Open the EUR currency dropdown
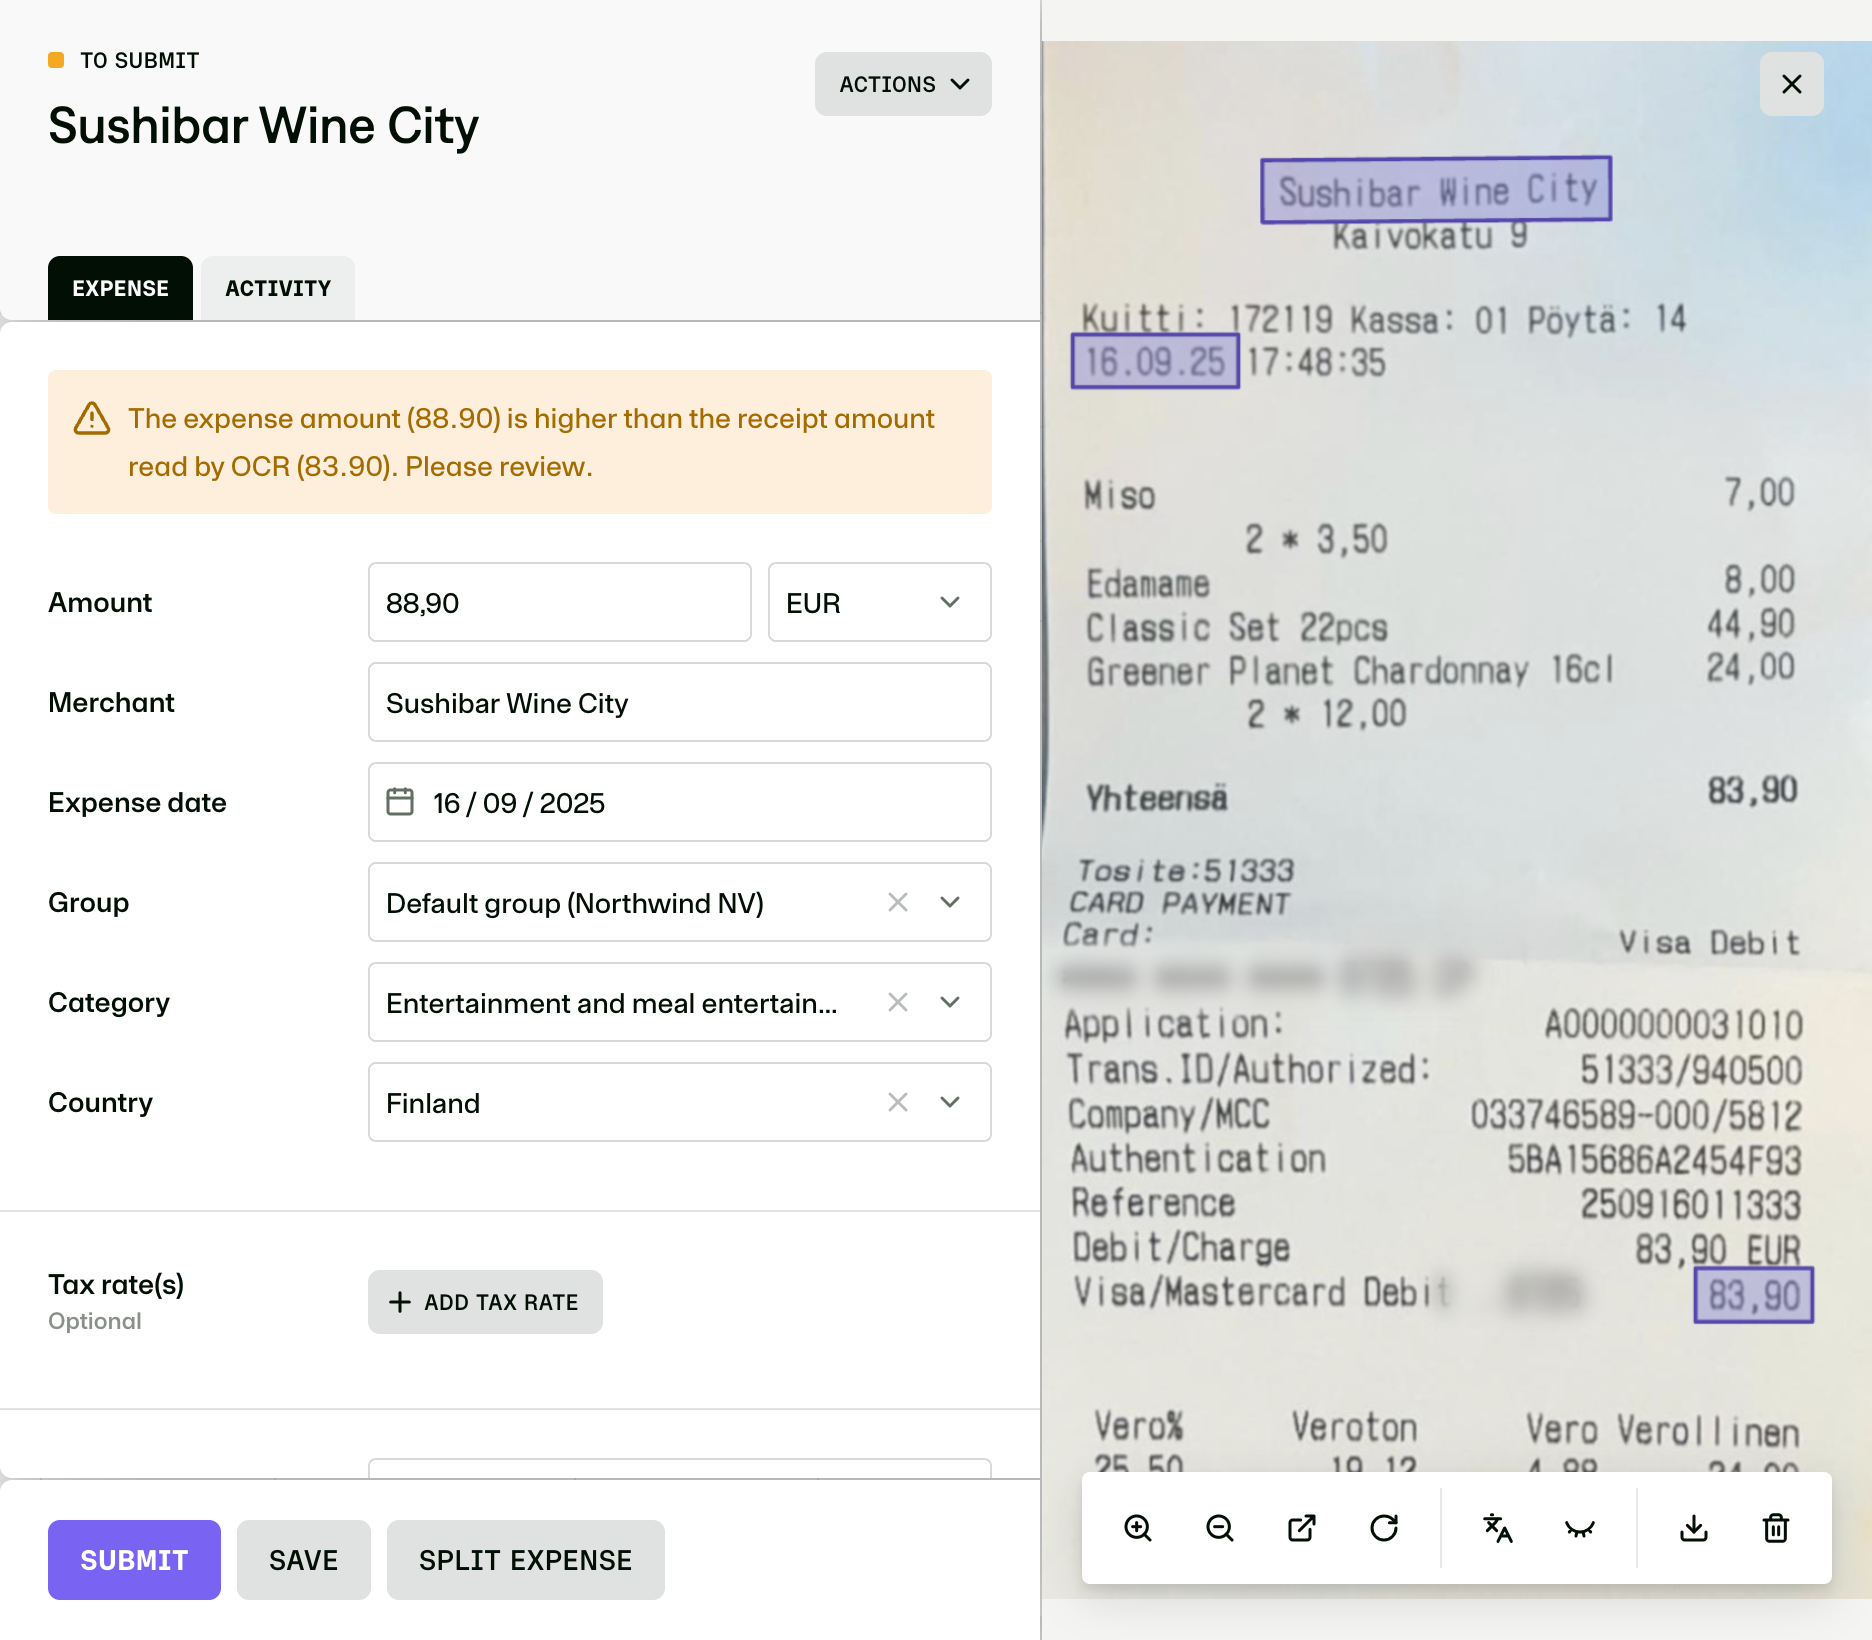 coord(880,602)
